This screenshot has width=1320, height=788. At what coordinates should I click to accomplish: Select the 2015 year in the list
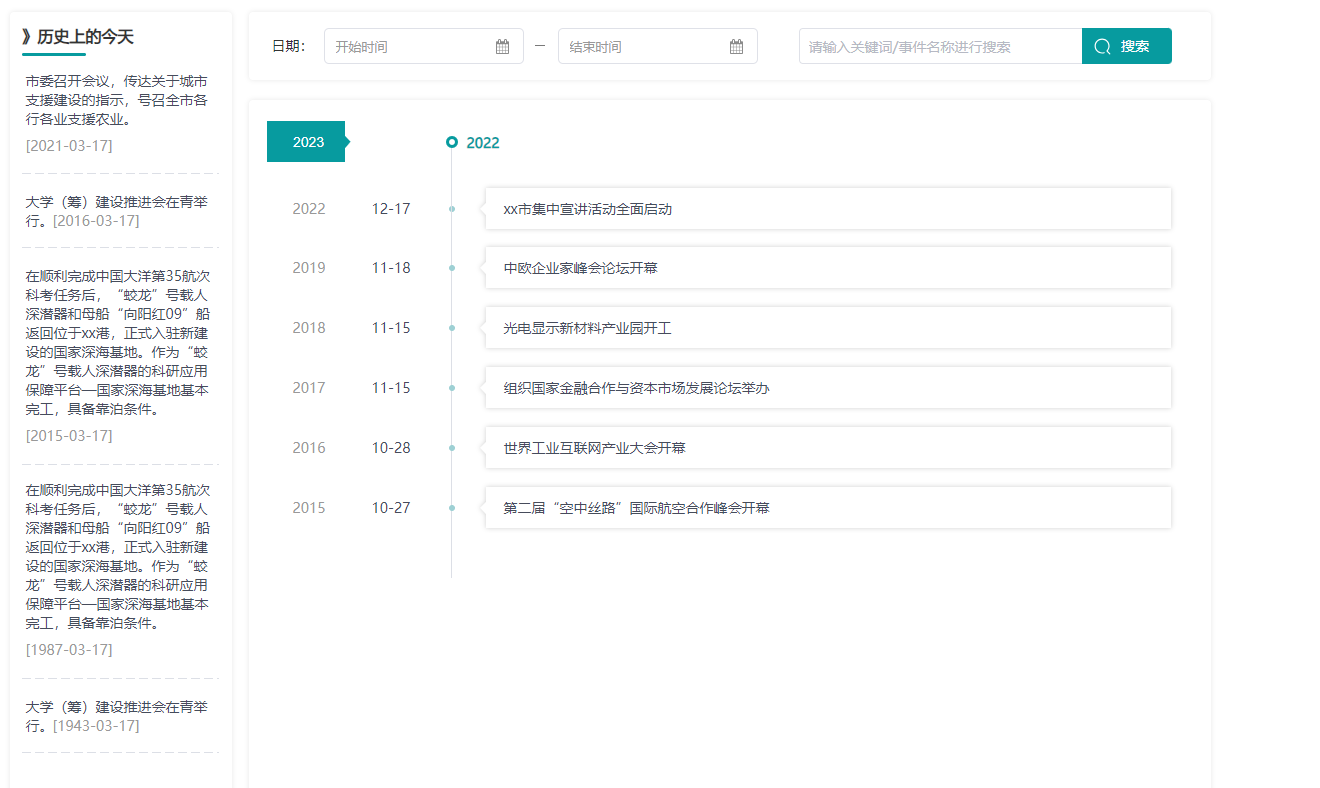click(x=309, y=508)
